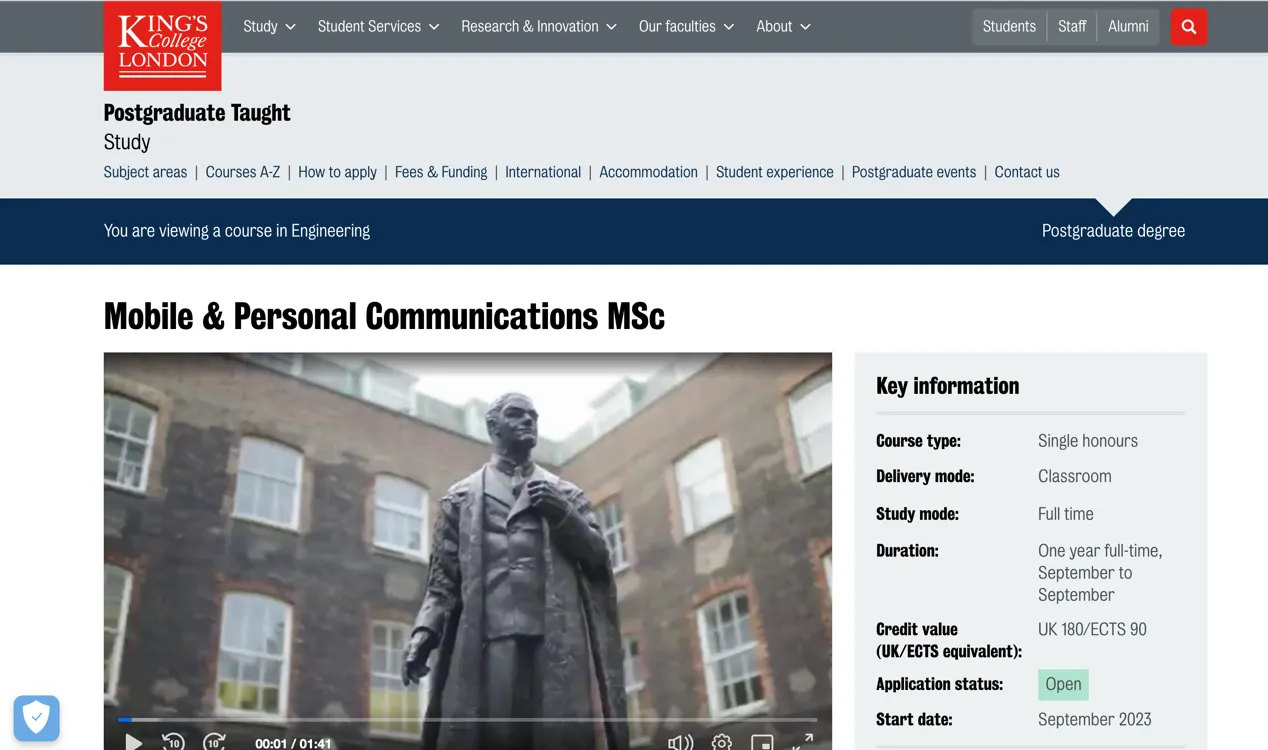
Task: Click the King's College London logo
Action: [x=162, y=45]
